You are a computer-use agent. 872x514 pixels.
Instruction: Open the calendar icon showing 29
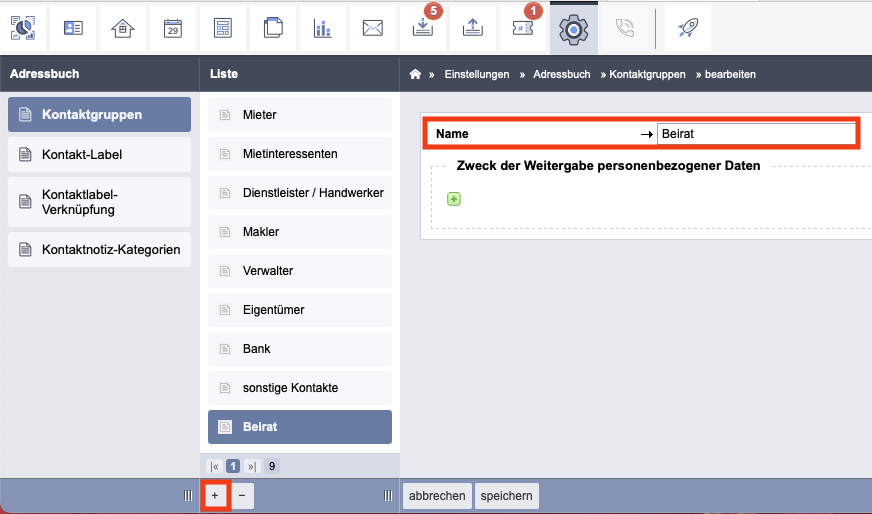click(x=173, y=28)
